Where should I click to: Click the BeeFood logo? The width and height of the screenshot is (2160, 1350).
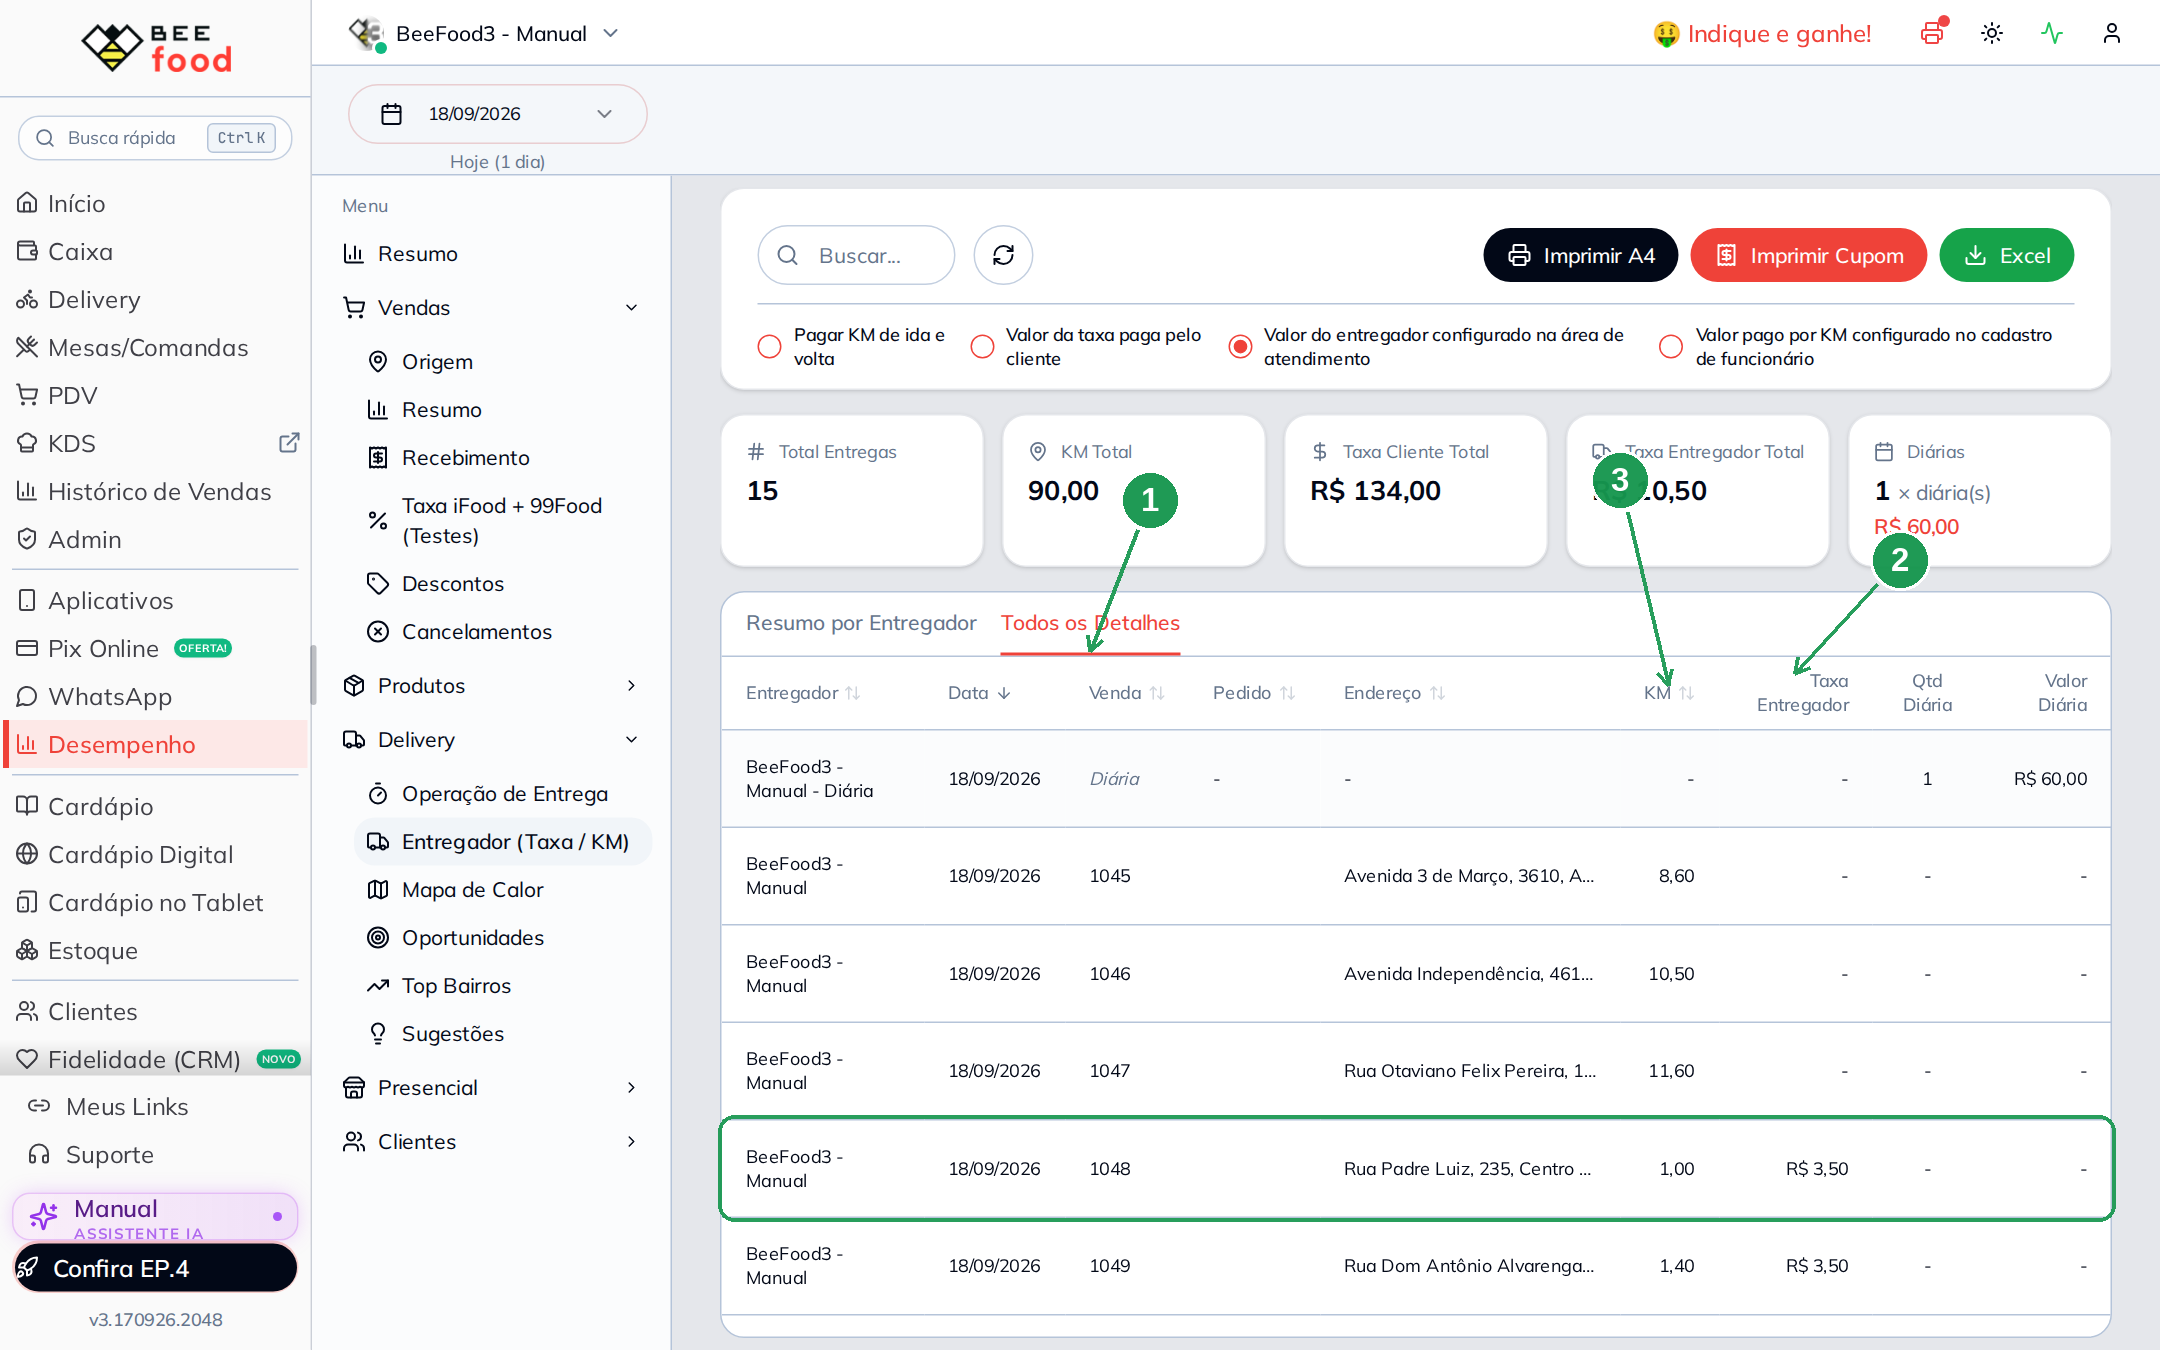click(156, 48)
